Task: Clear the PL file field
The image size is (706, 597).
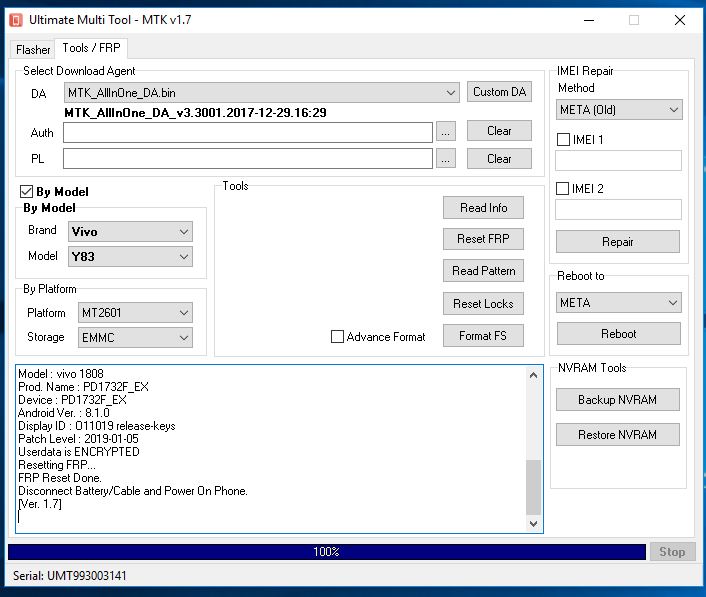Action: point(499,159)
